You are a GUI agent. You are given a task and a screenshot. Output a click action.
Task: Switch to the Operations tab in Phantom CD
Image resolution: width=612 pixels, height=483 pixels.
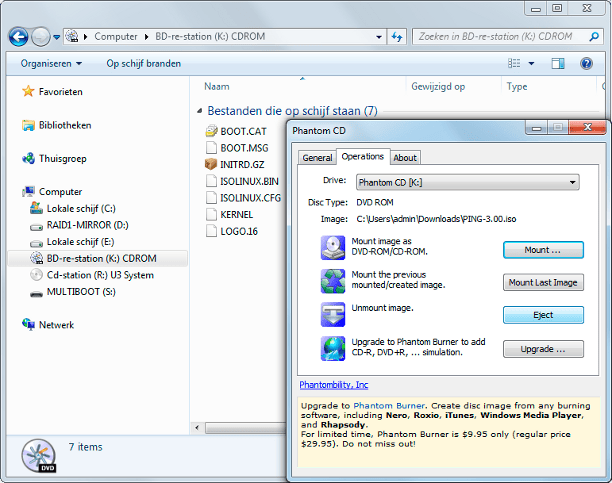point(363,156)
